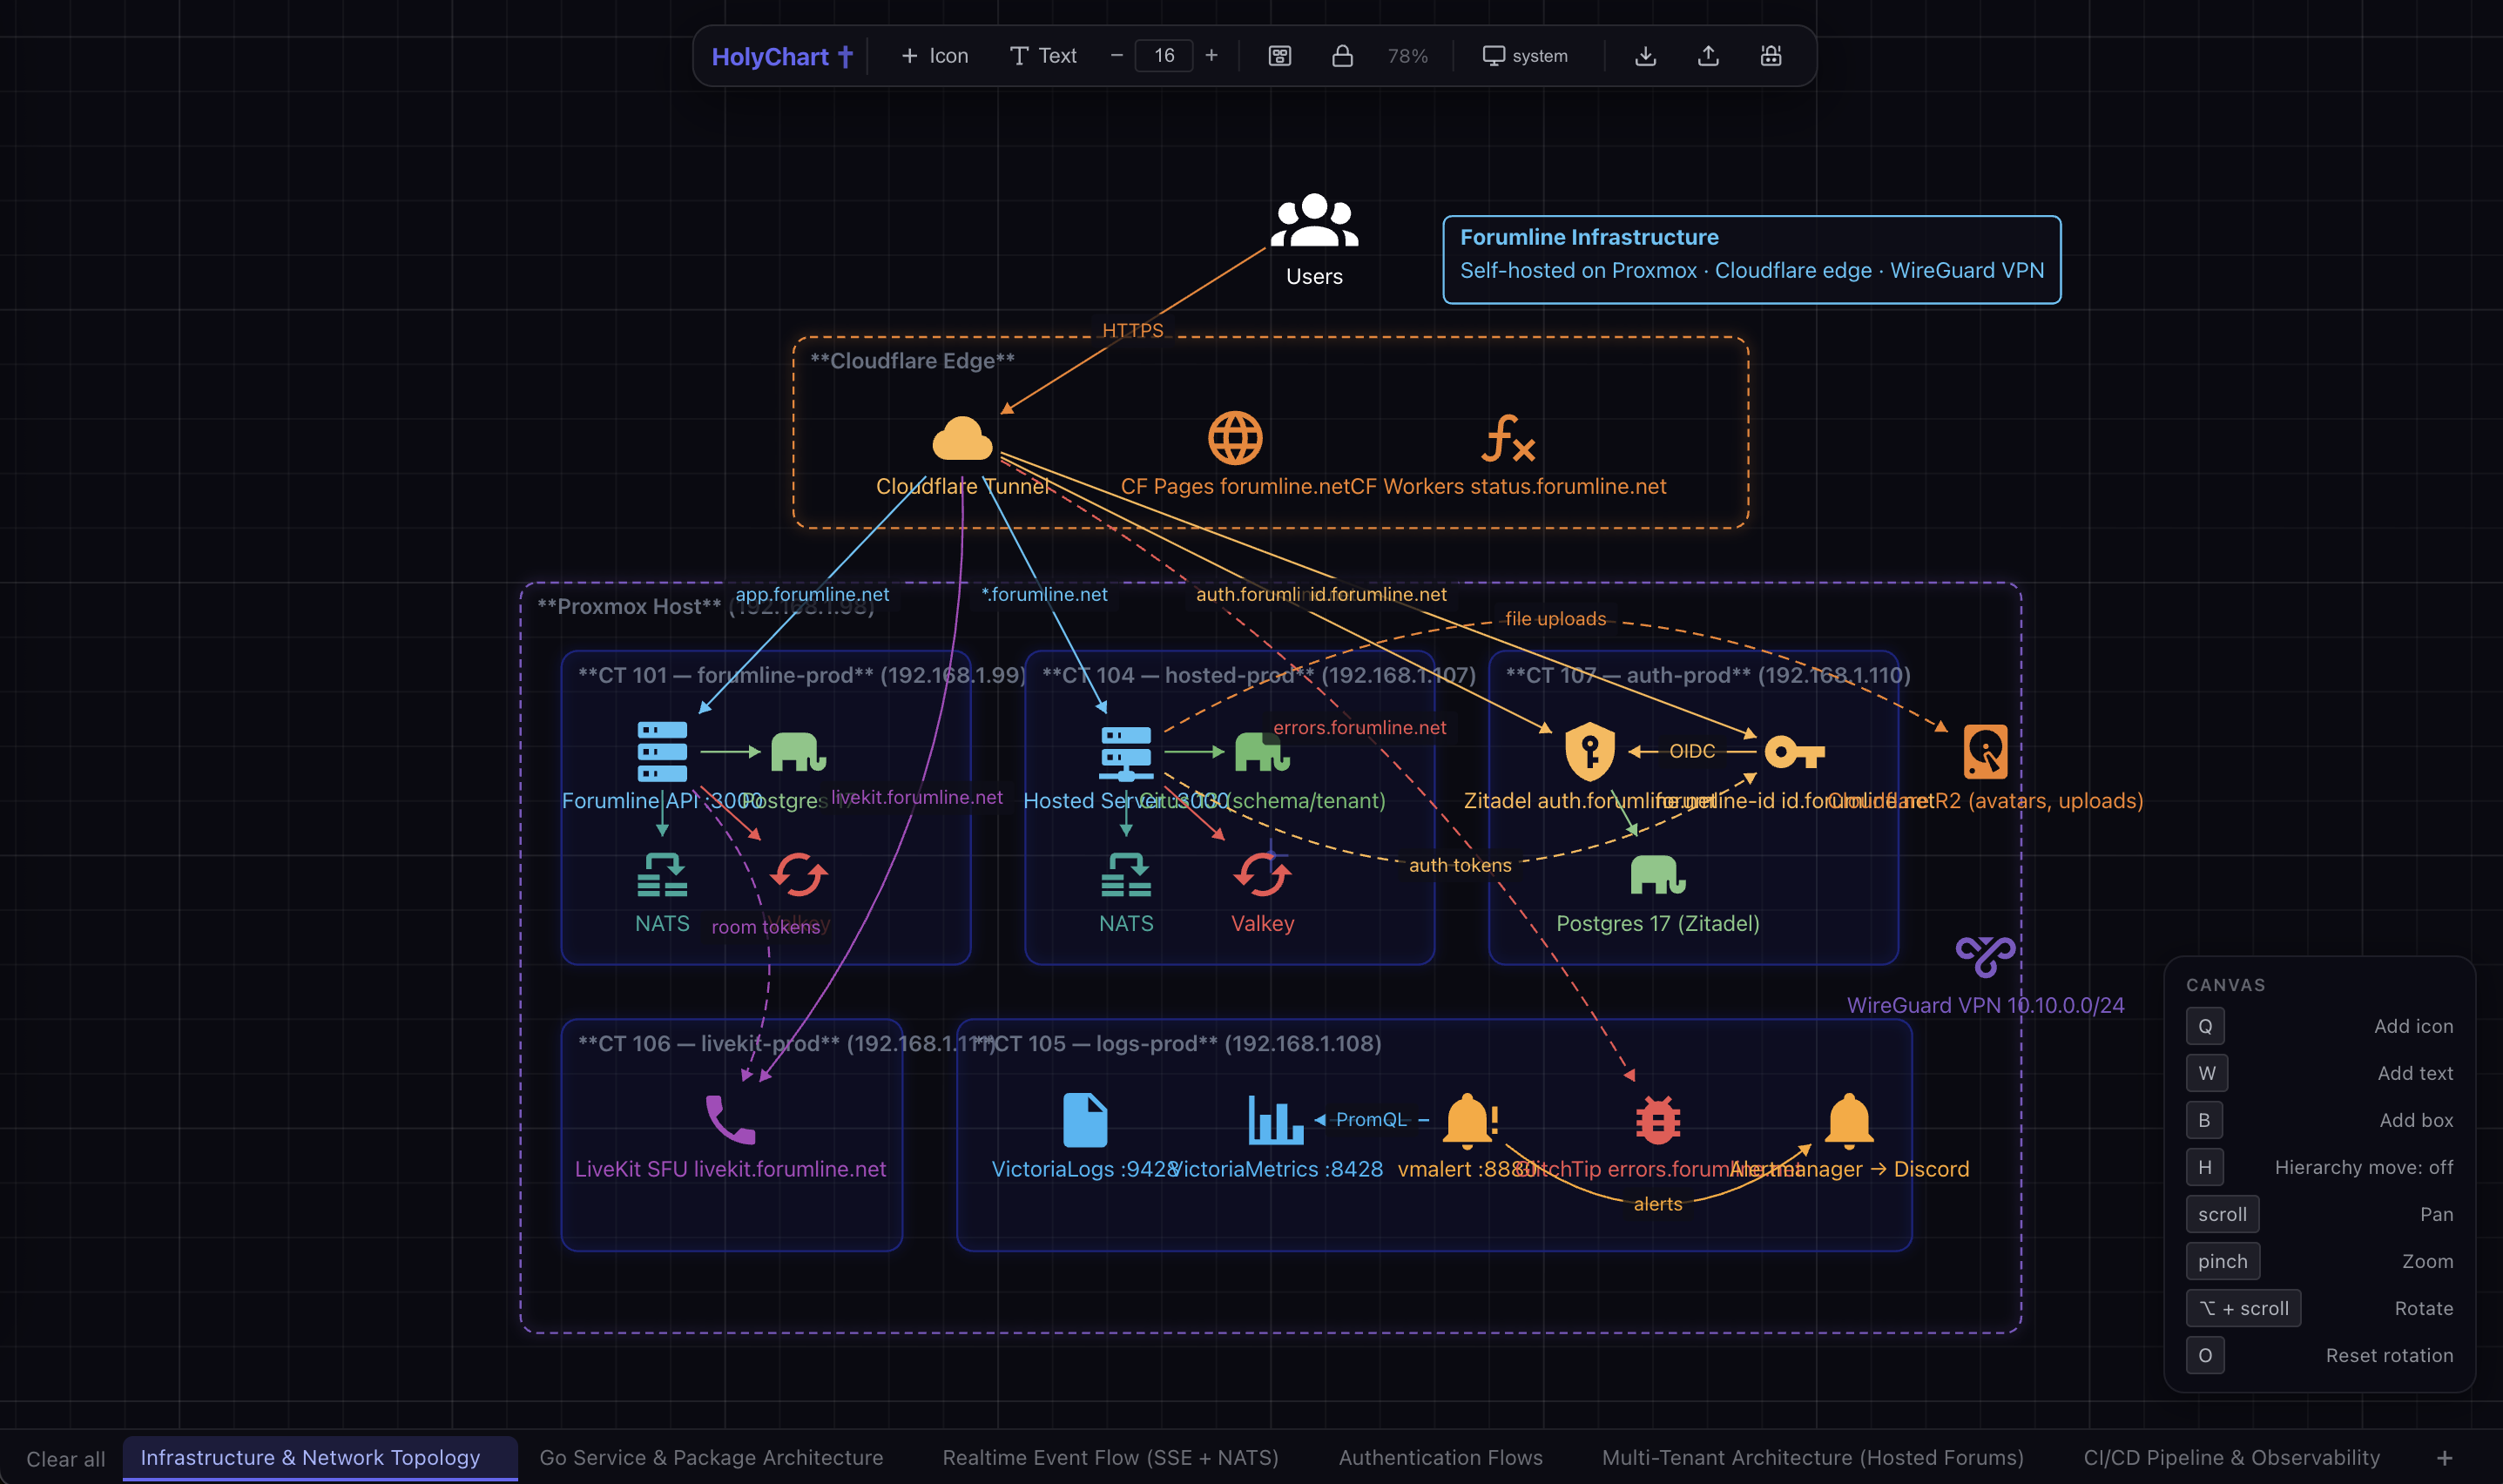Select the CF Pages globe icon

tap(1235, 438)
